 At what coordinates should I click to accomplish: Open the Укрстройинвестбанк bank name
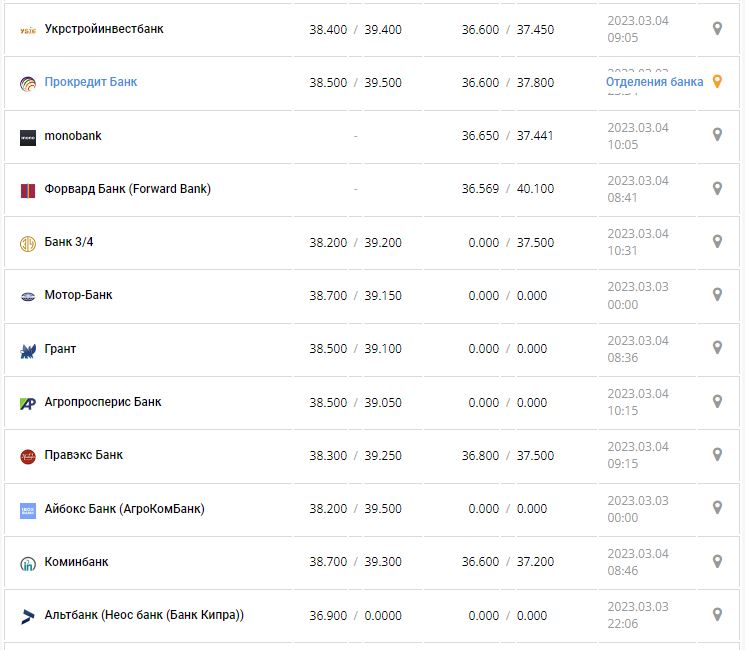(104, 29)
